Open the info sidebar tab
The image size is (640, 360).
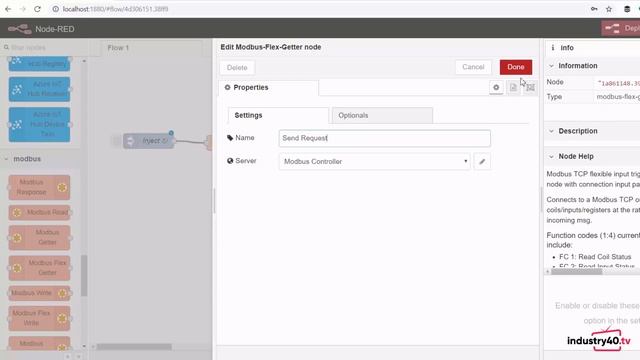coord(567,48)
